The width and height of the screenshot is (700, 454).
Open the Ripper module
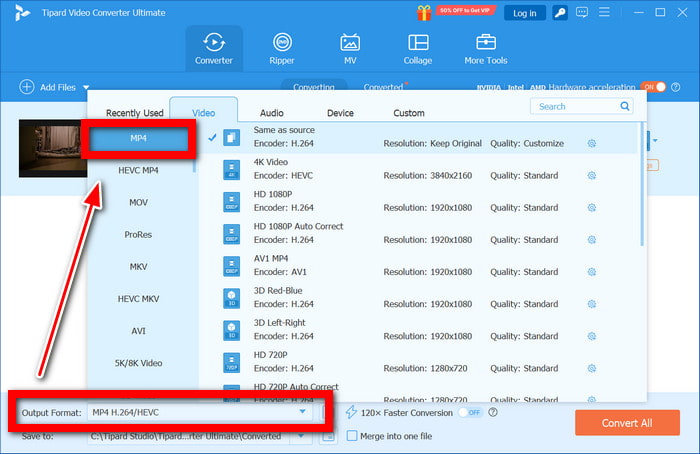point(282,49)
